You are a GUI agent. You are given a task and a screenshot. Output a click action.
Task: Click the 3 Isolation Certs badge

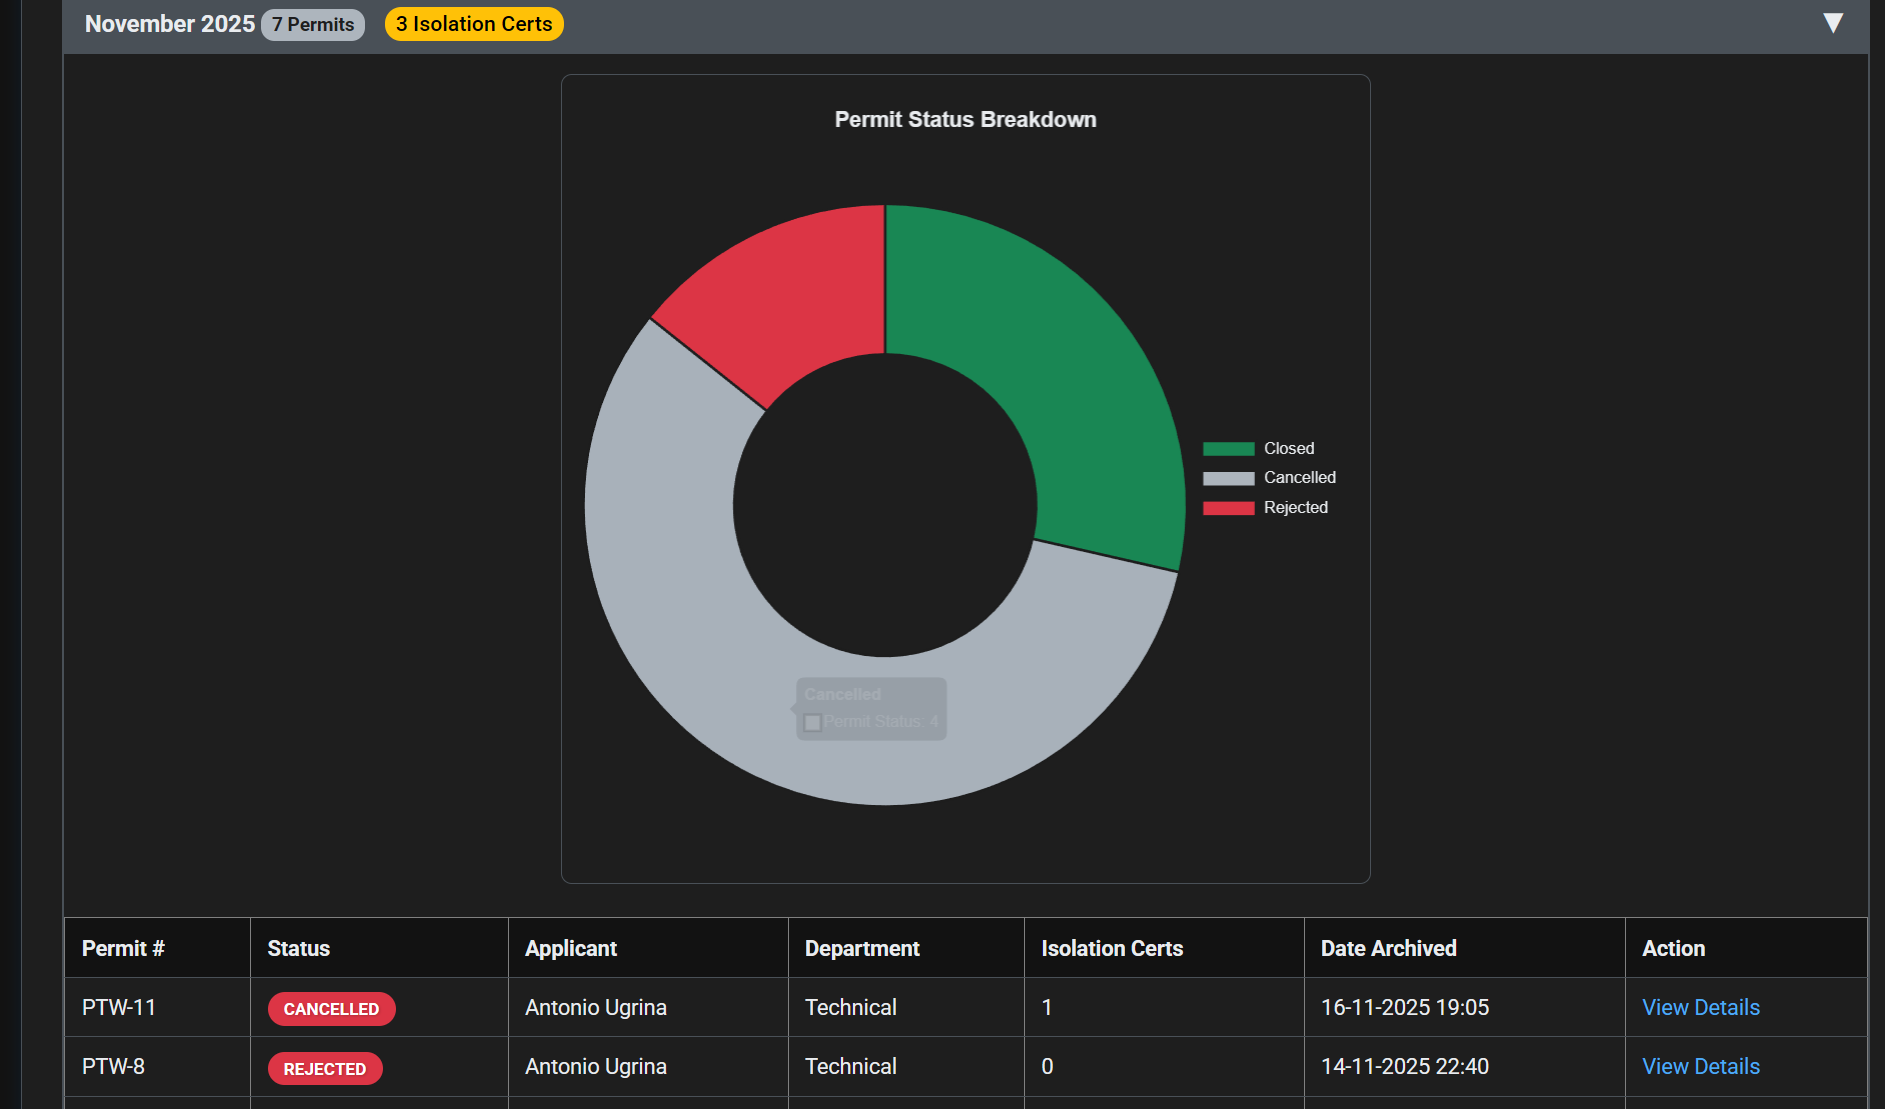(x=474, y=24)
